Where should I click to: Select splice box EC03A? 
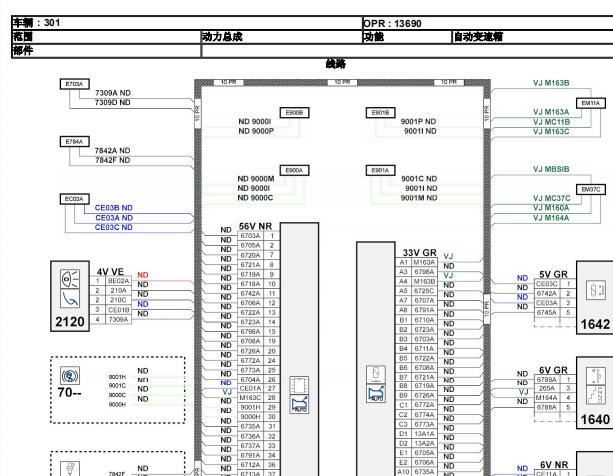75,199
